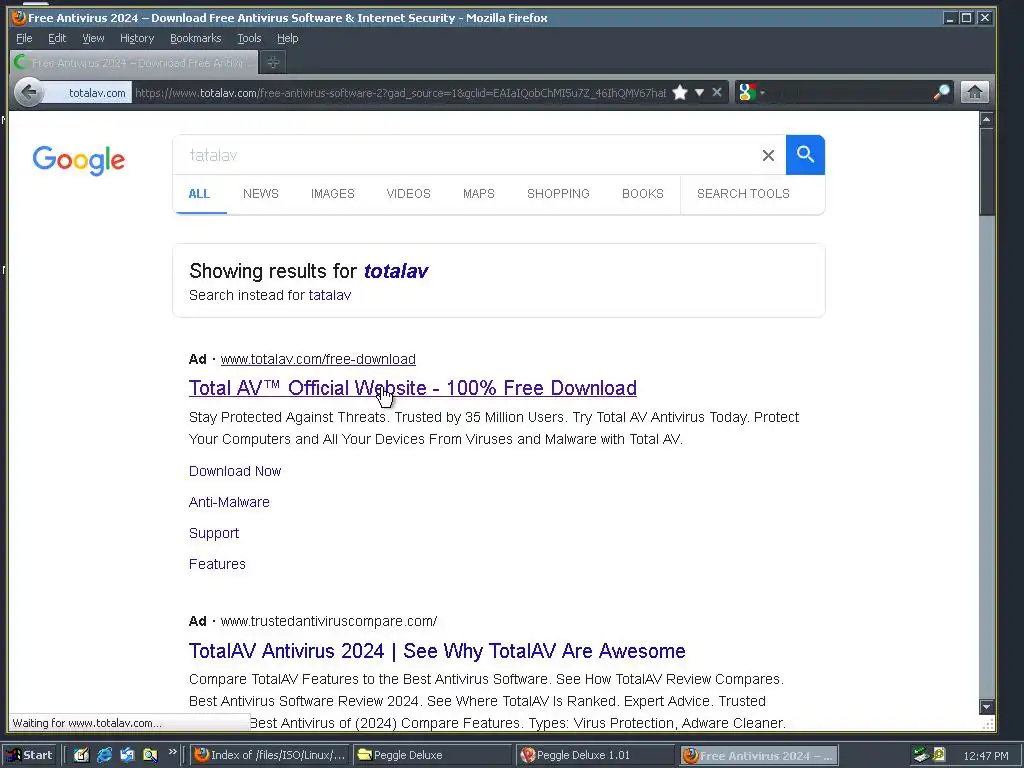
Task: Click the Free Antivirus 2024 taskbar button
Action: 758,756
